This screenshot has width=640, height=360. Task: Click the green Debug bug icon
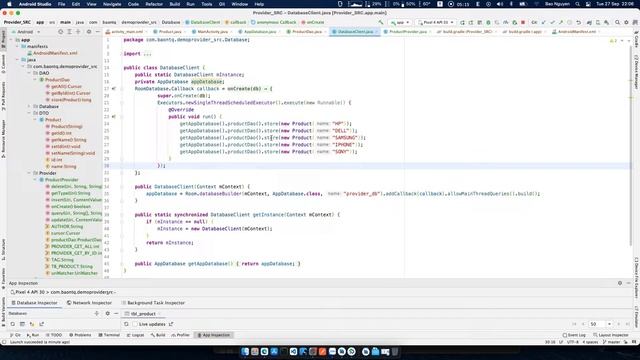pos(488,22)
